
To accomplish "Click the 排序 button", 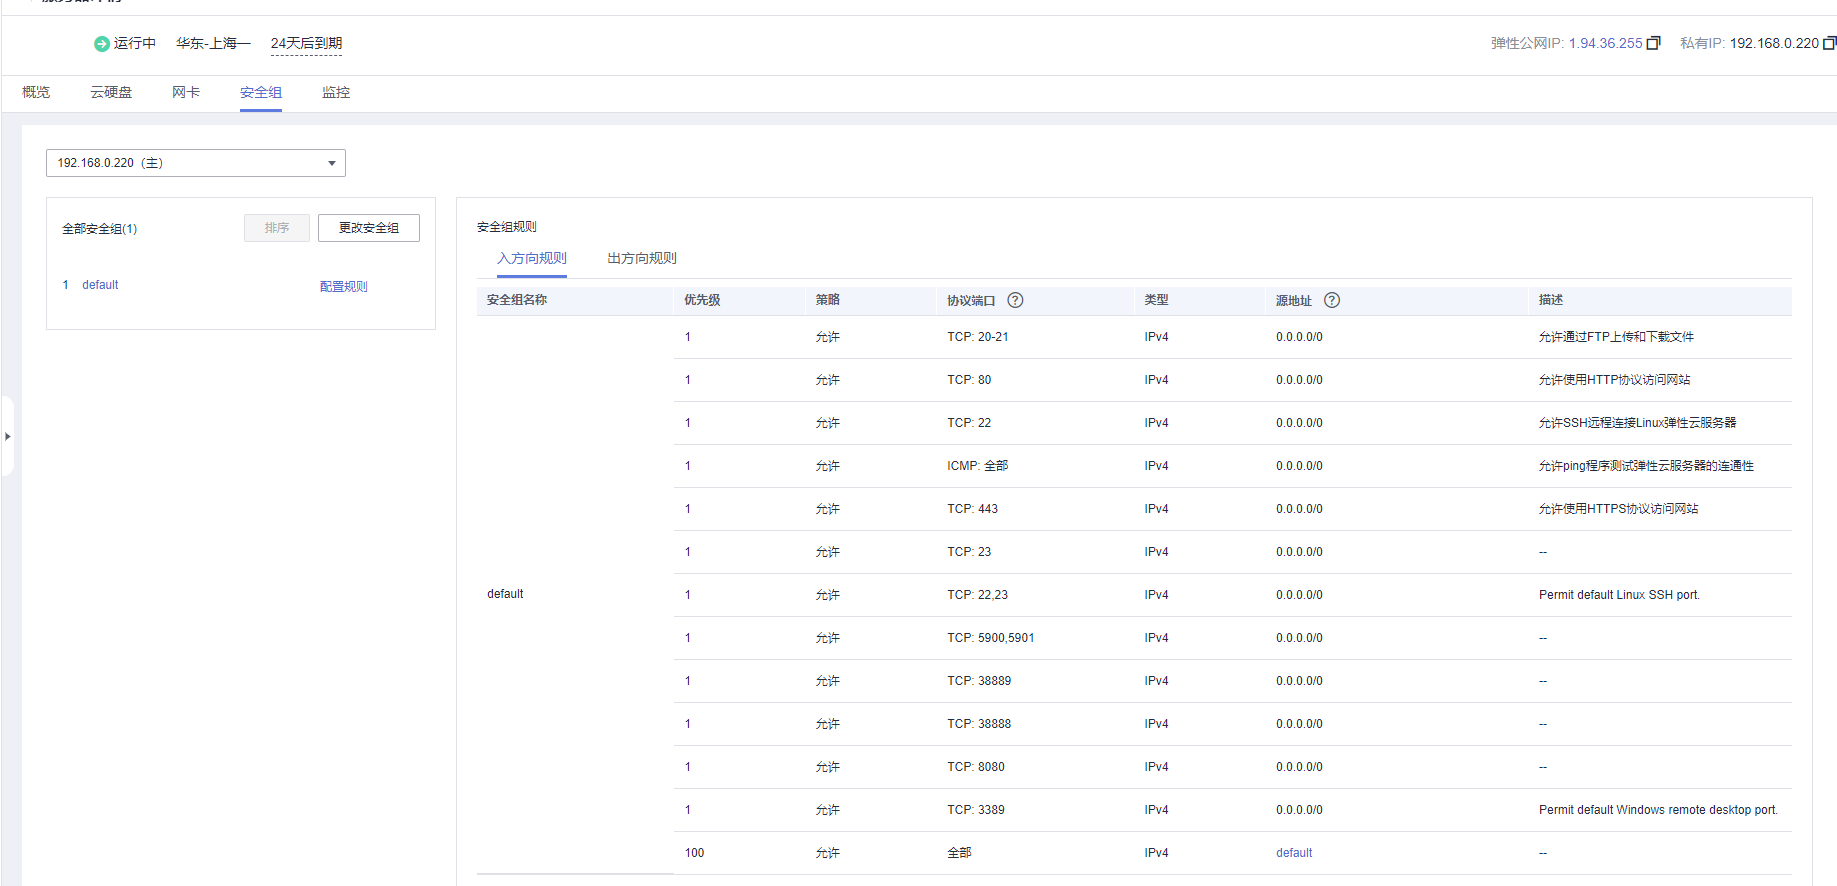I will pos(277,228).
